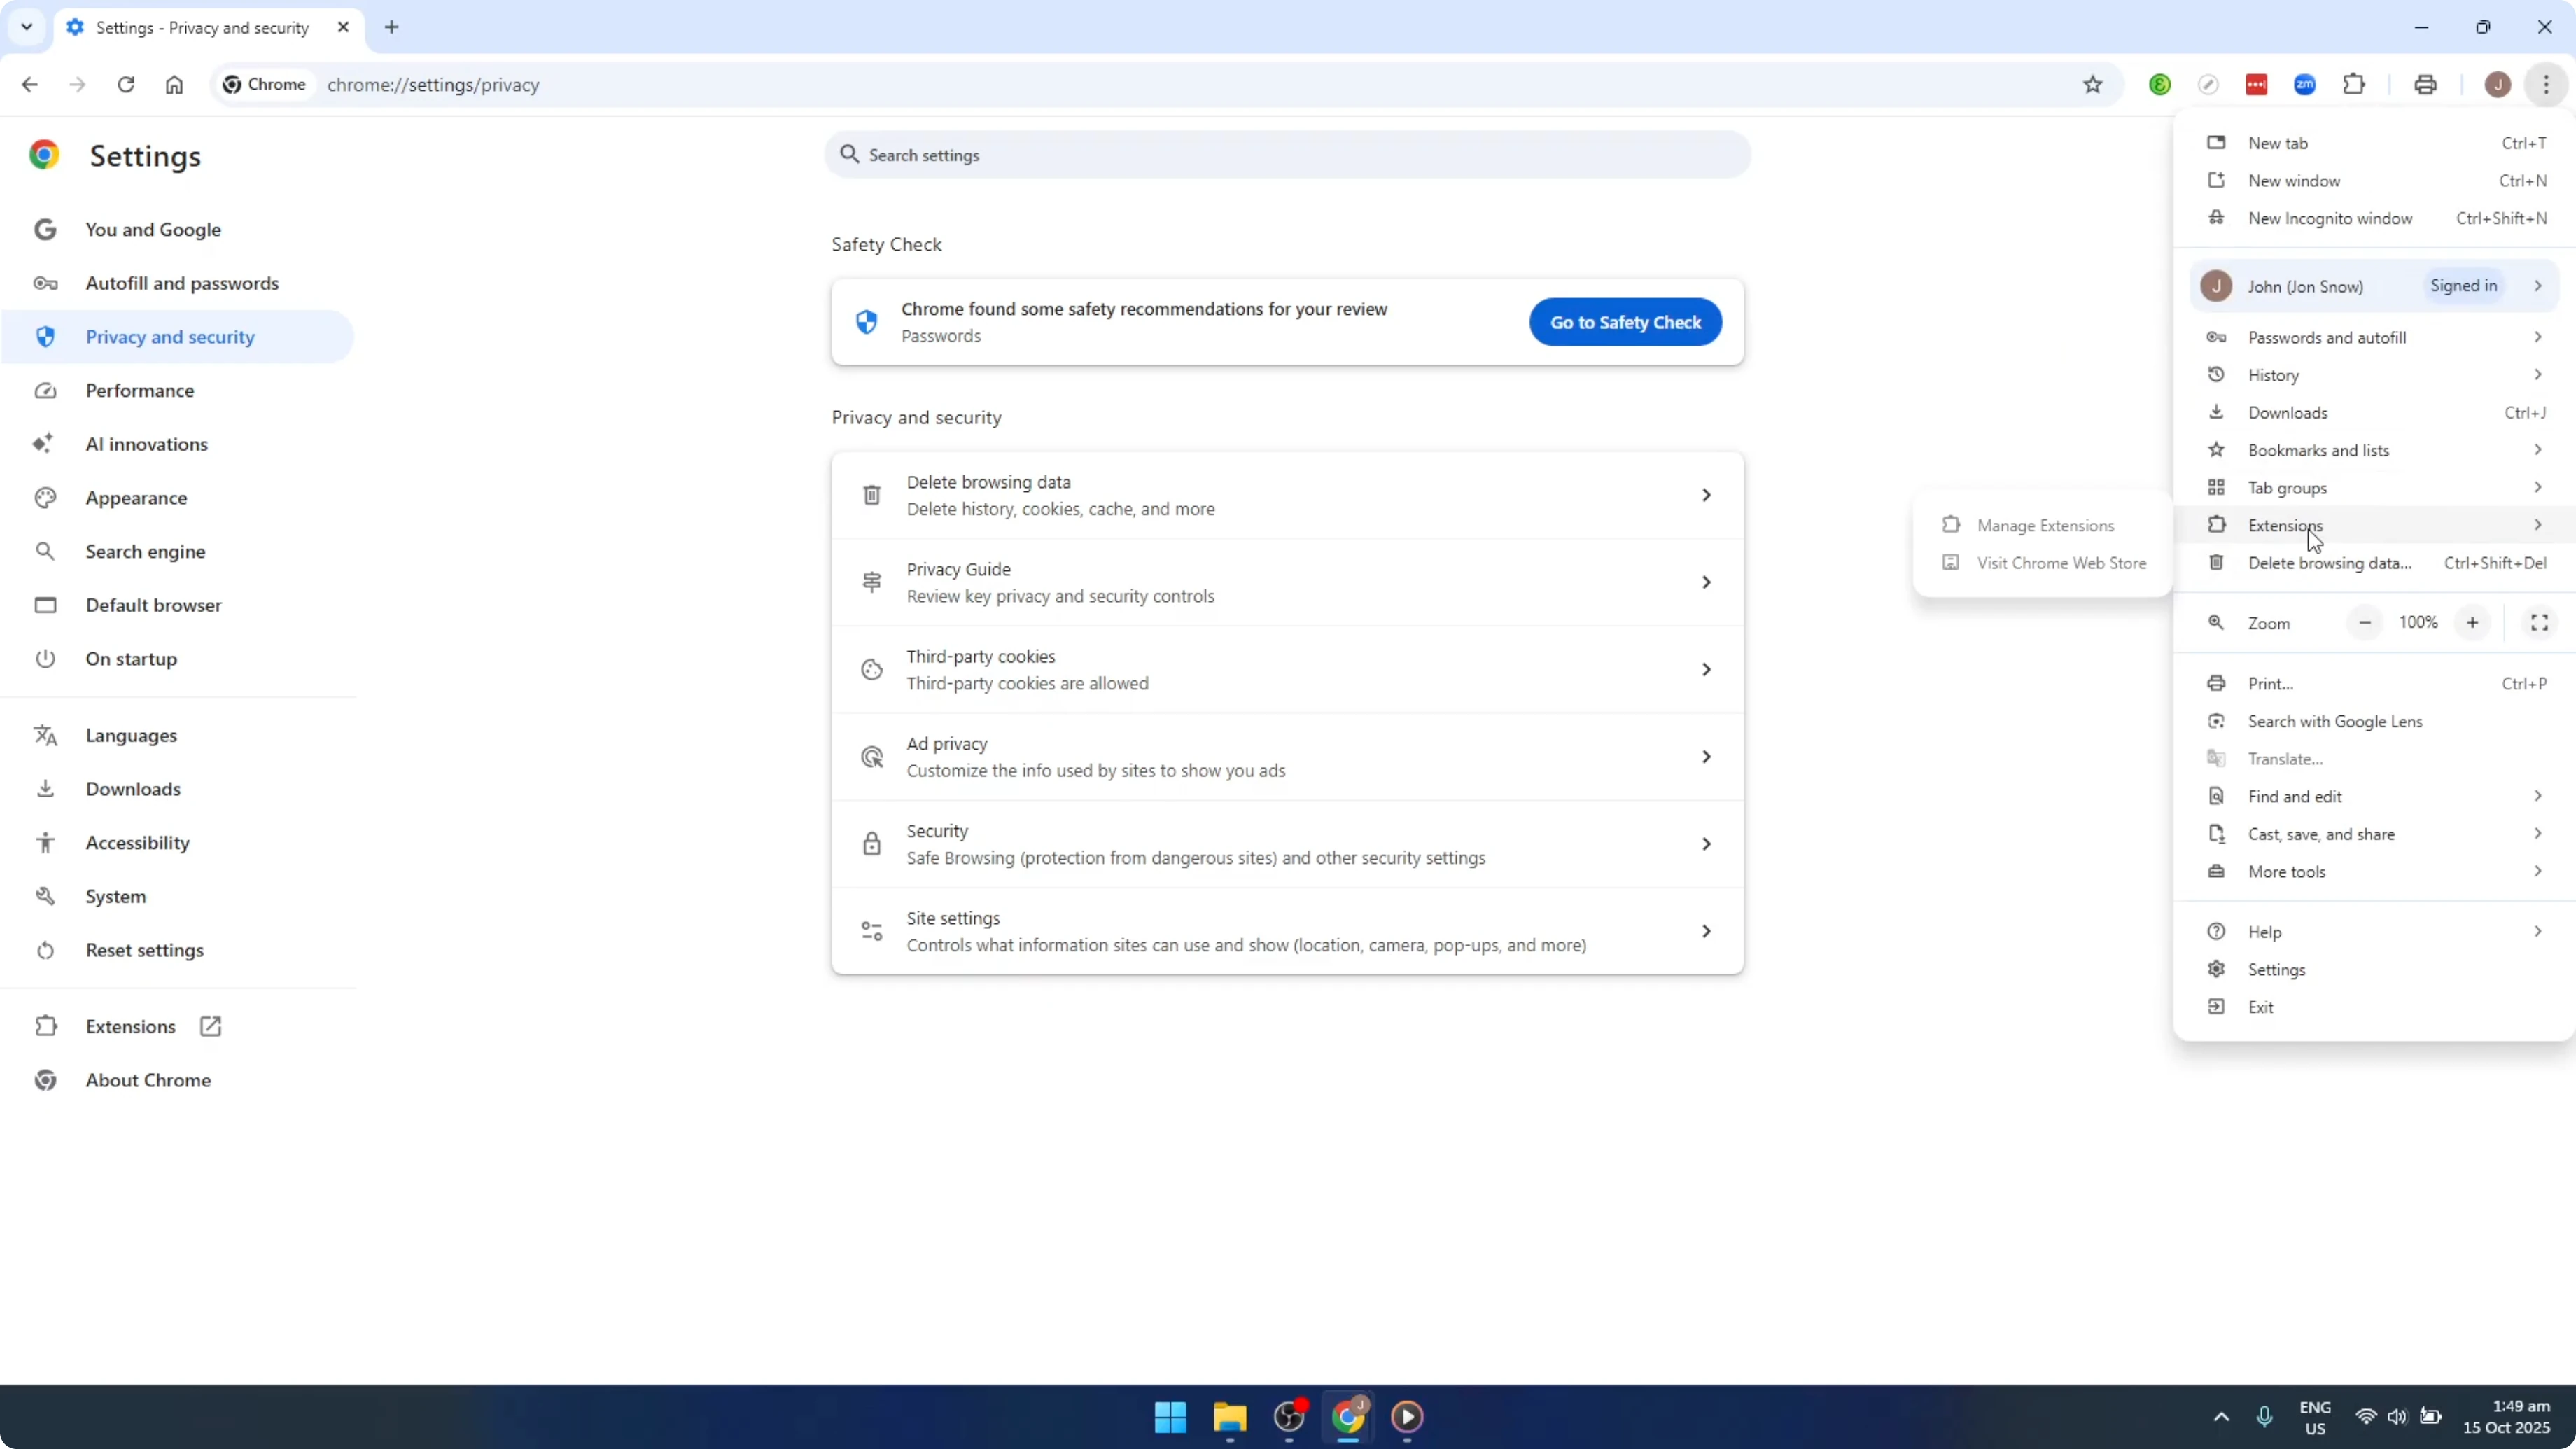
Task: Expand Cast, save, and share submenu
Action: click(2375, 835)
